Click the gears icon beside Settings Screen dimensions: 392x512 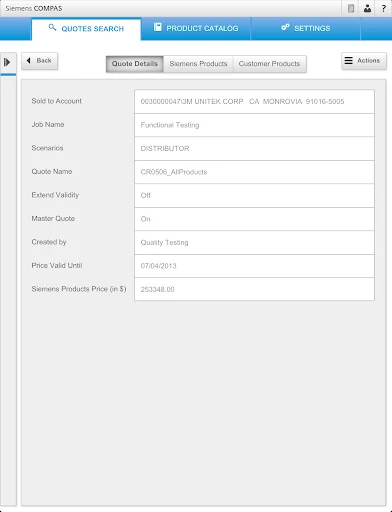coord(285,27)
